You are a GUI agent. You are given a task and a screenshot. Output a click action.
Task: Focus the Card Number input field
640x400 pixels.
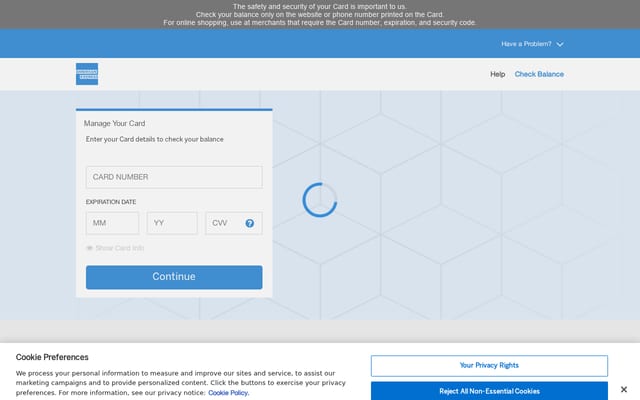coord(174,177)
